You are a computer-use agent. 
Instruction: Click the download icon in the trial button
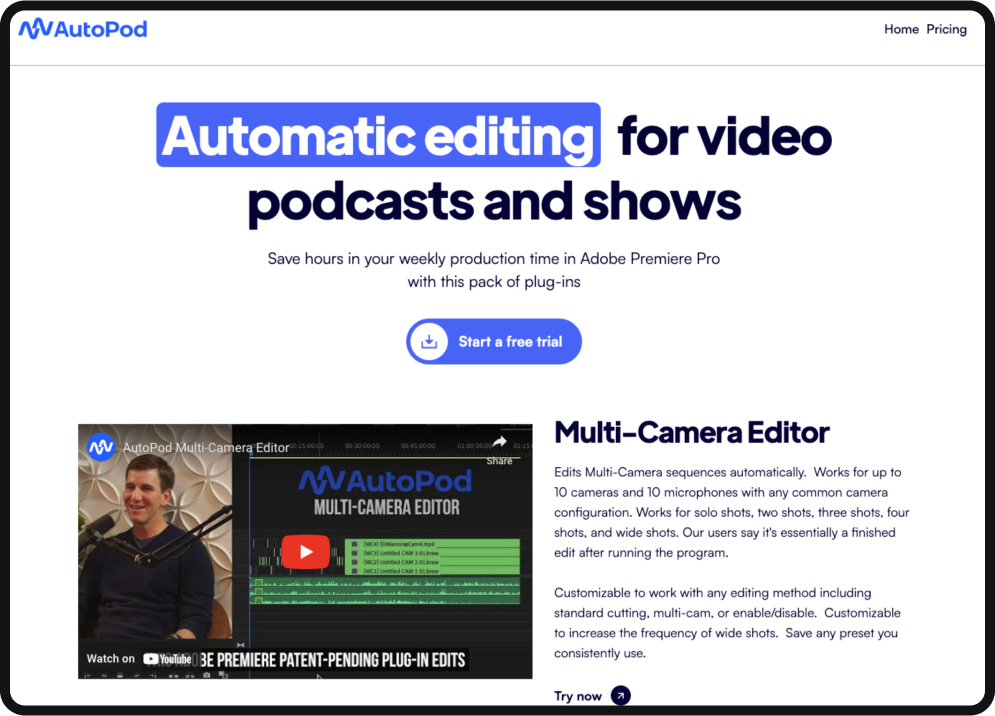(x=429, y=342)
